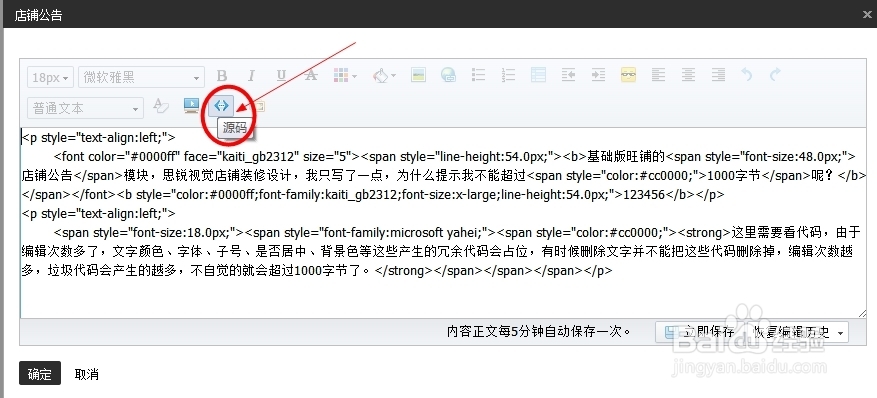Toggle bold formatting

[222, 76]
